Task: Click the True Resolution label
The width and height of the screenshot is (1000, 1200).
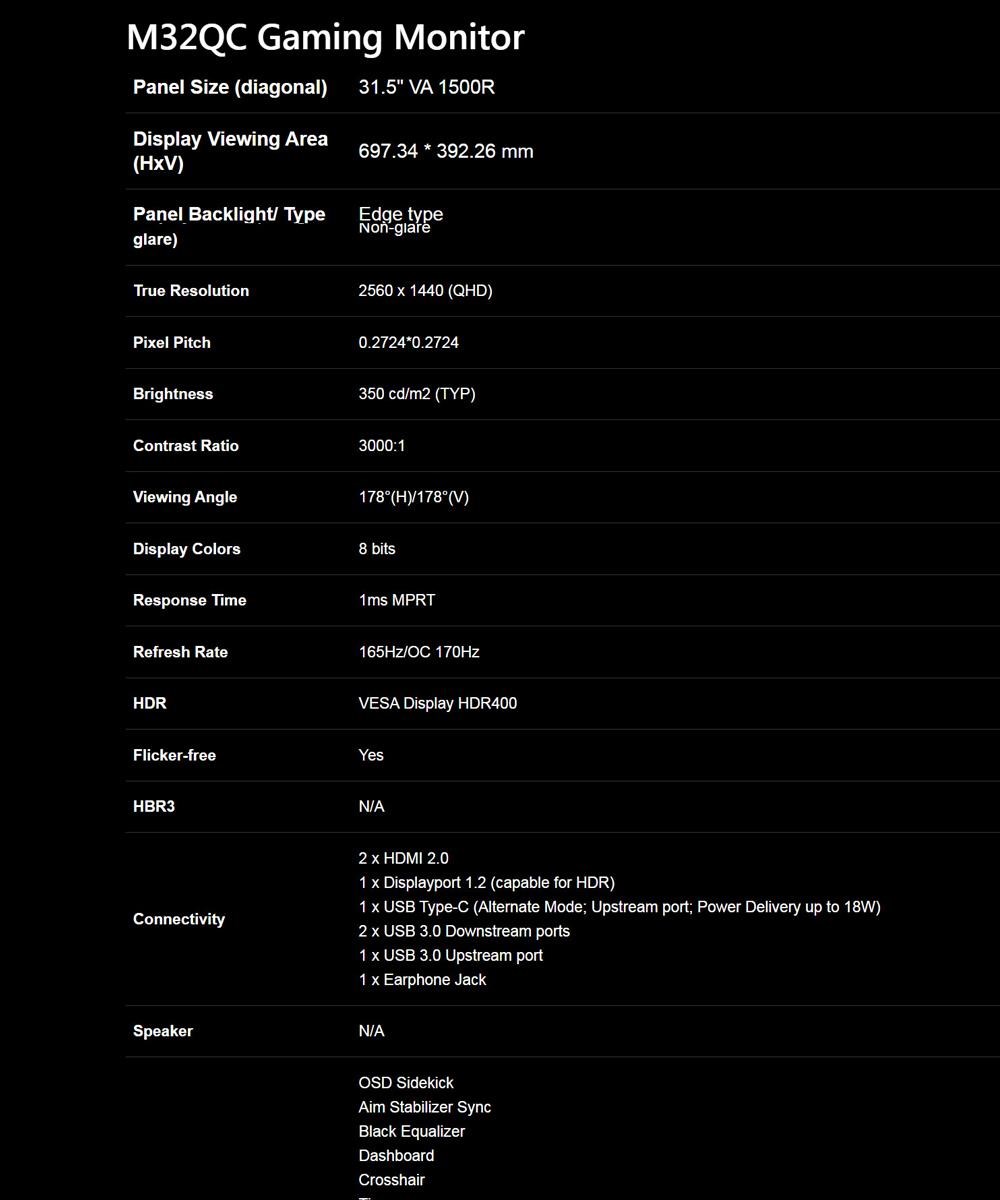Action: tap(191, 291)
